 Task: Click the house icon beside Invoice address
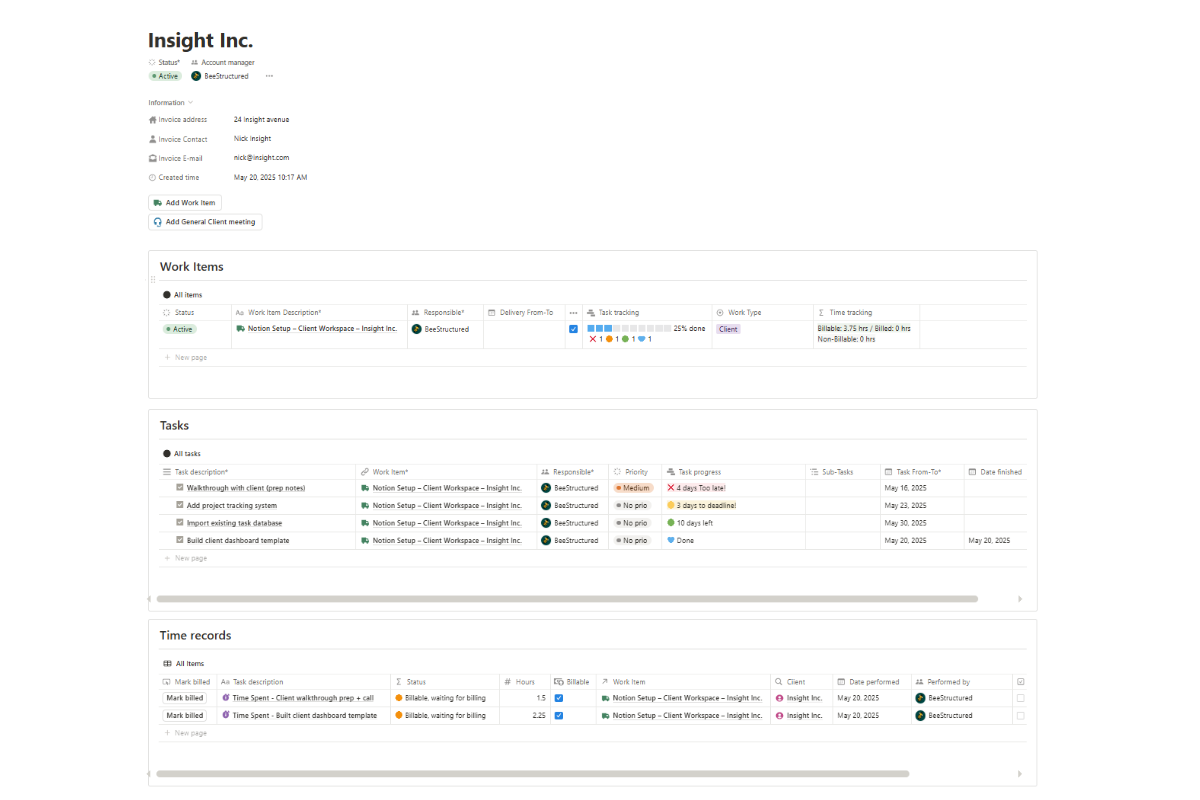[x=153, y=120]
